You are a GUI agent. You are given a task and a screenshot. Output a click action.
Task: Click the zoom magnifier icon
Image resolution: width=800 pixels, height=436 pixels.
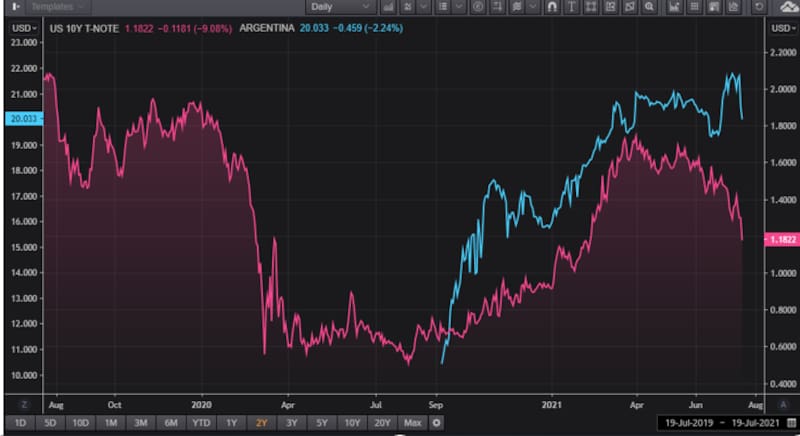click(649, 7)
